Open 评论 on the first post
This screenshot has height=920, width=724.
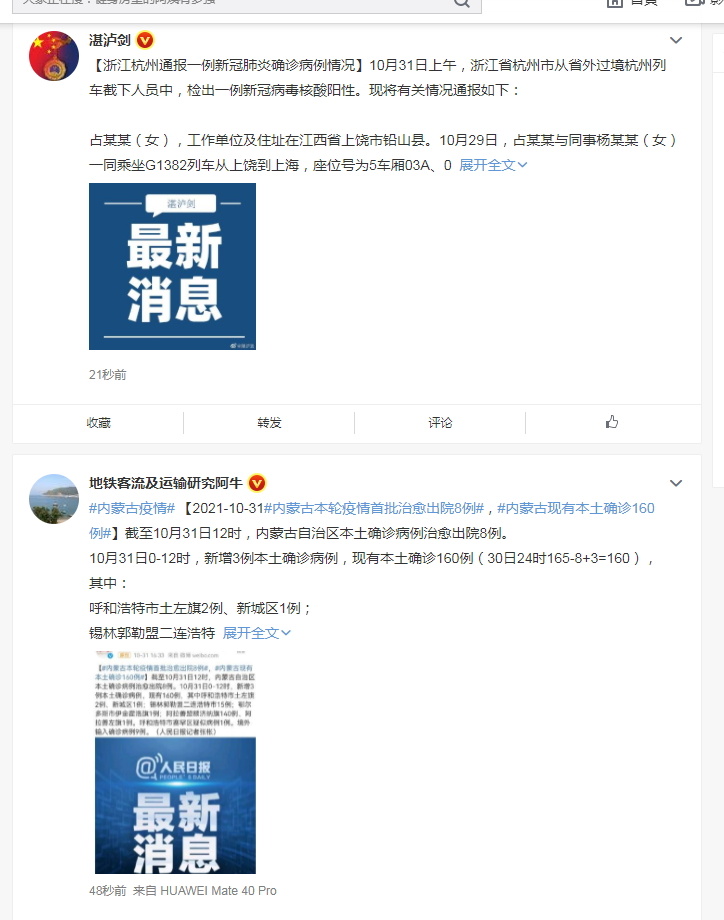[x=440, y=422]
